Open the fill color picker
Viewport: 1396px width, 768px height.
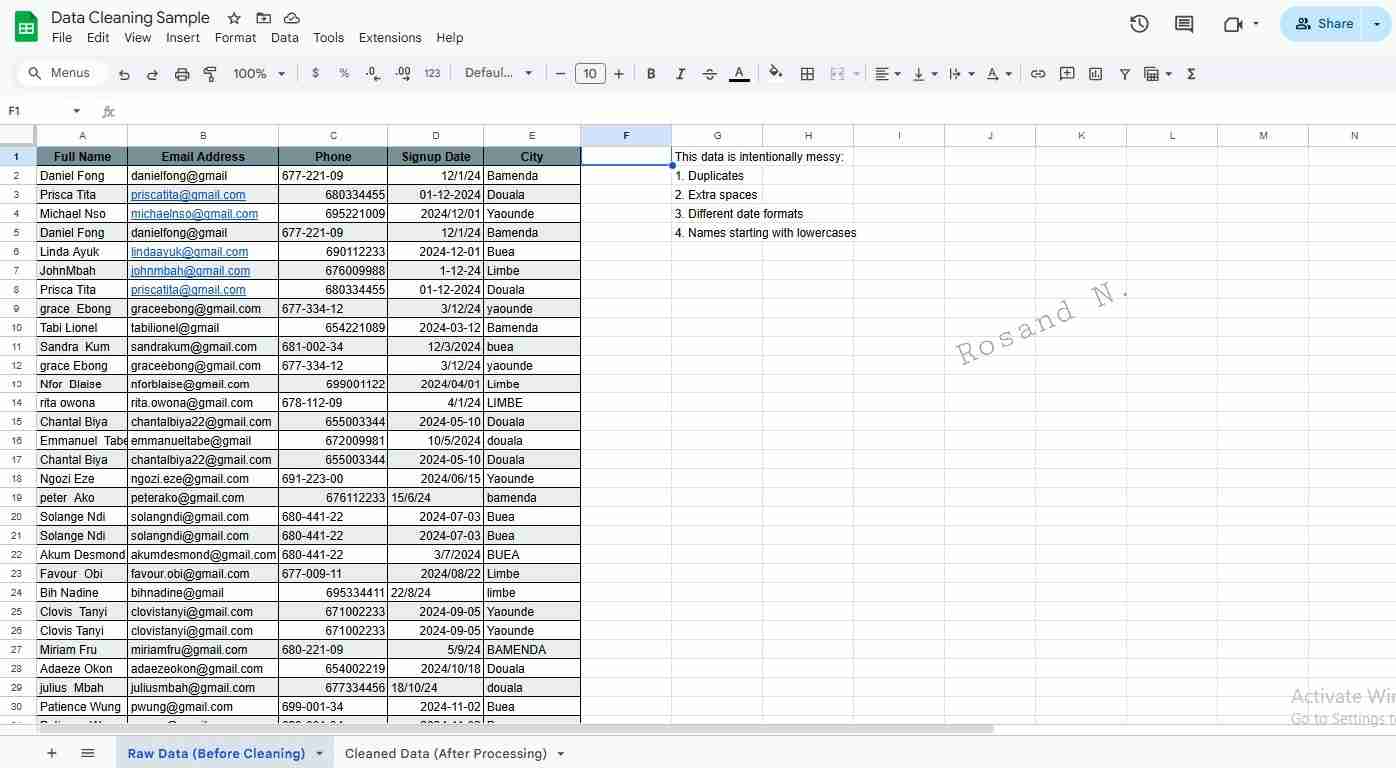click(775, 74)
